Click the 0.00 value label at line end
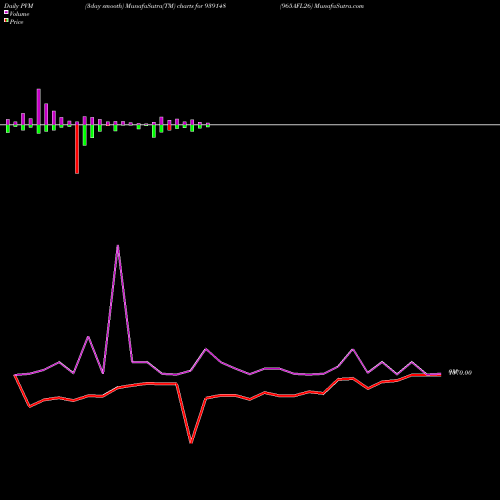Screen dimensions: 500x500 pos(460,372)
